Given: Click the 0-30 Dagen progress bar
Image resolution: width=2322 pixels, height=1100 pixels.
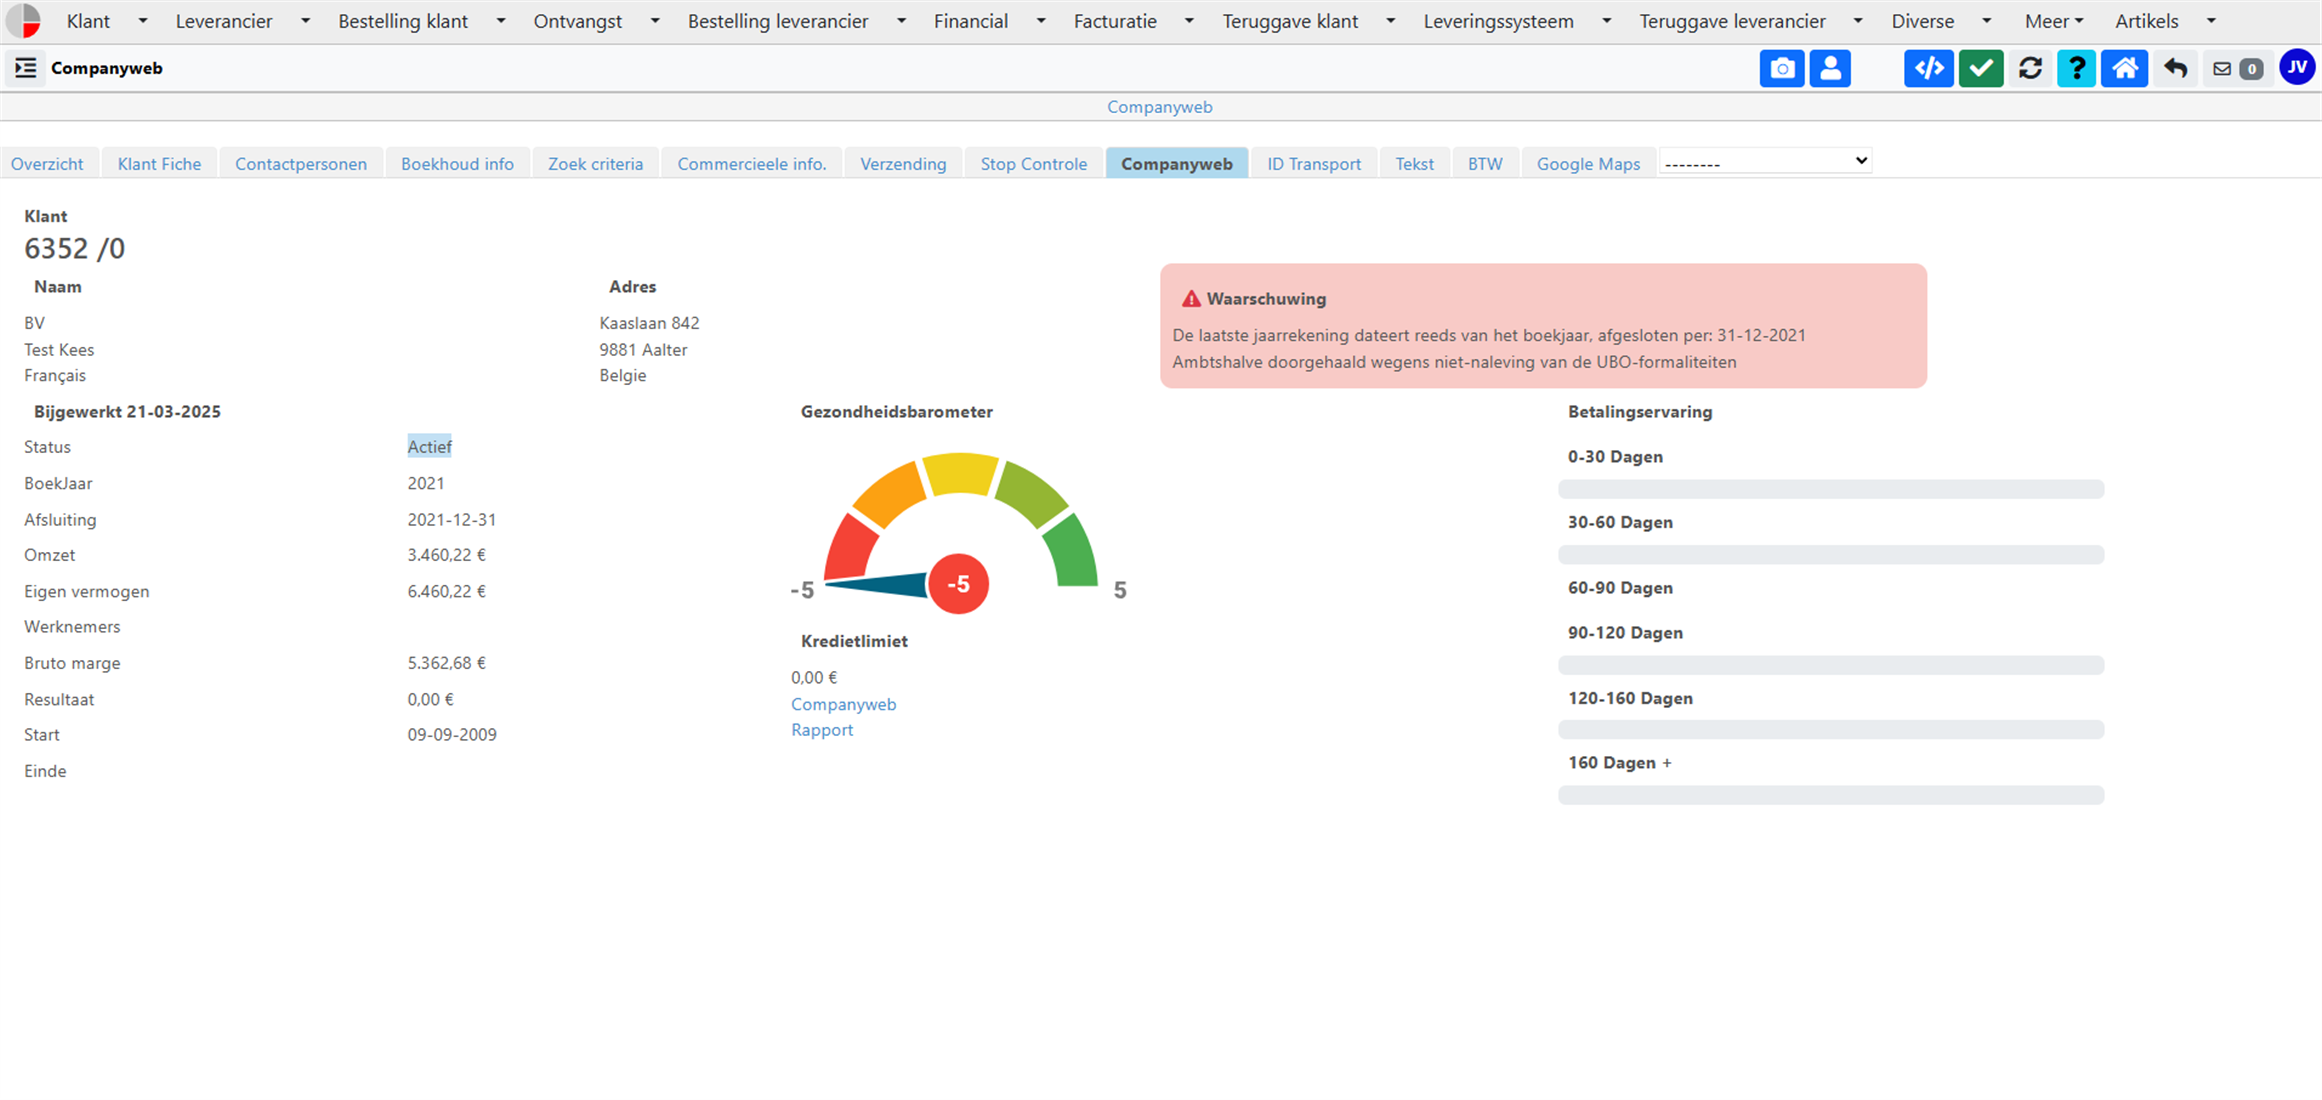Looking at the screenshot, I should (x=1830, y=489).
